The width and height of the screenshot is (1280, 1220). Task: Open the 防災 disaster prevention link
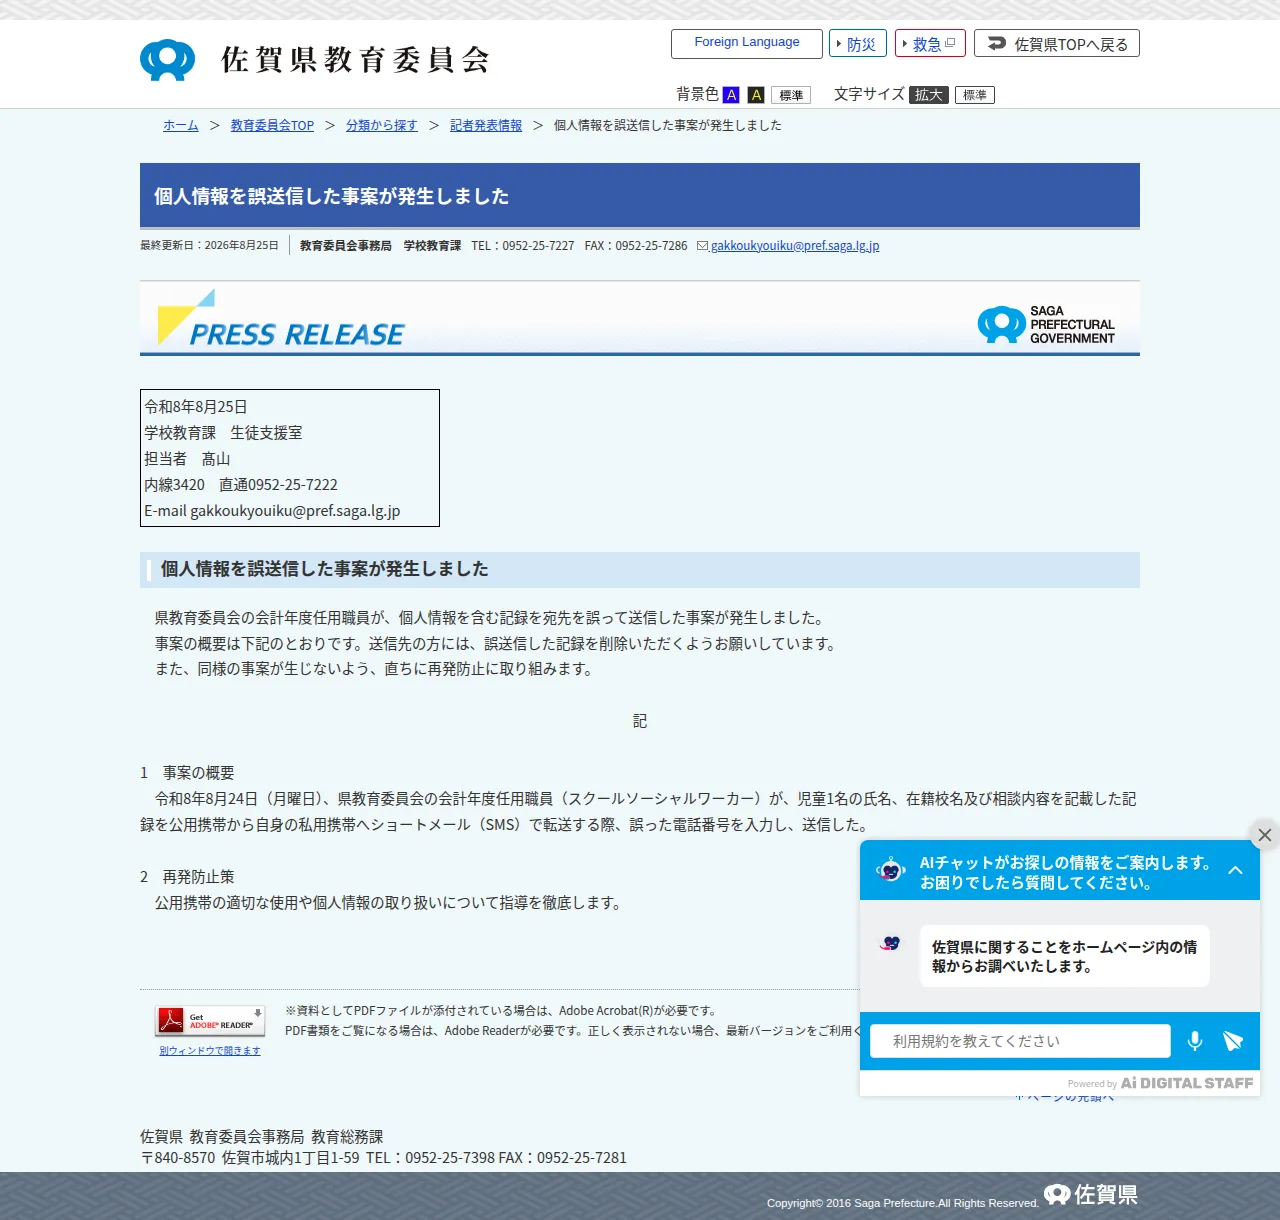[x=858, y=44]
